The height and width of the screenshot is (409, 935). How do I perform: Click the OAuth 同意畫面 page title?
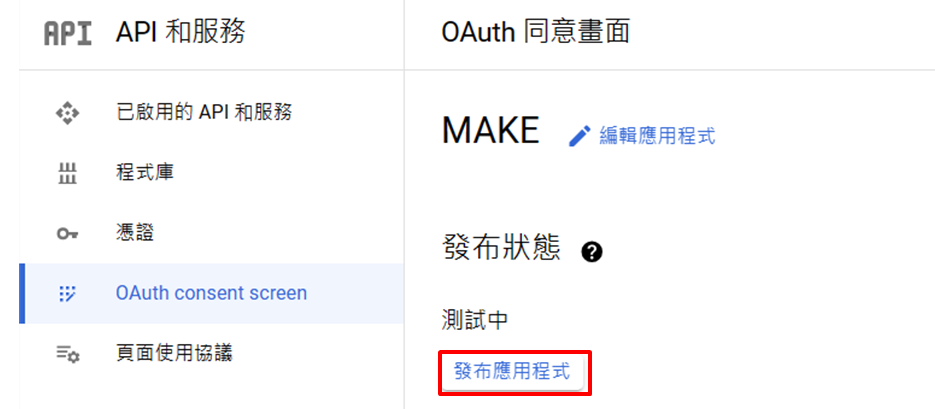click(535, 33)
